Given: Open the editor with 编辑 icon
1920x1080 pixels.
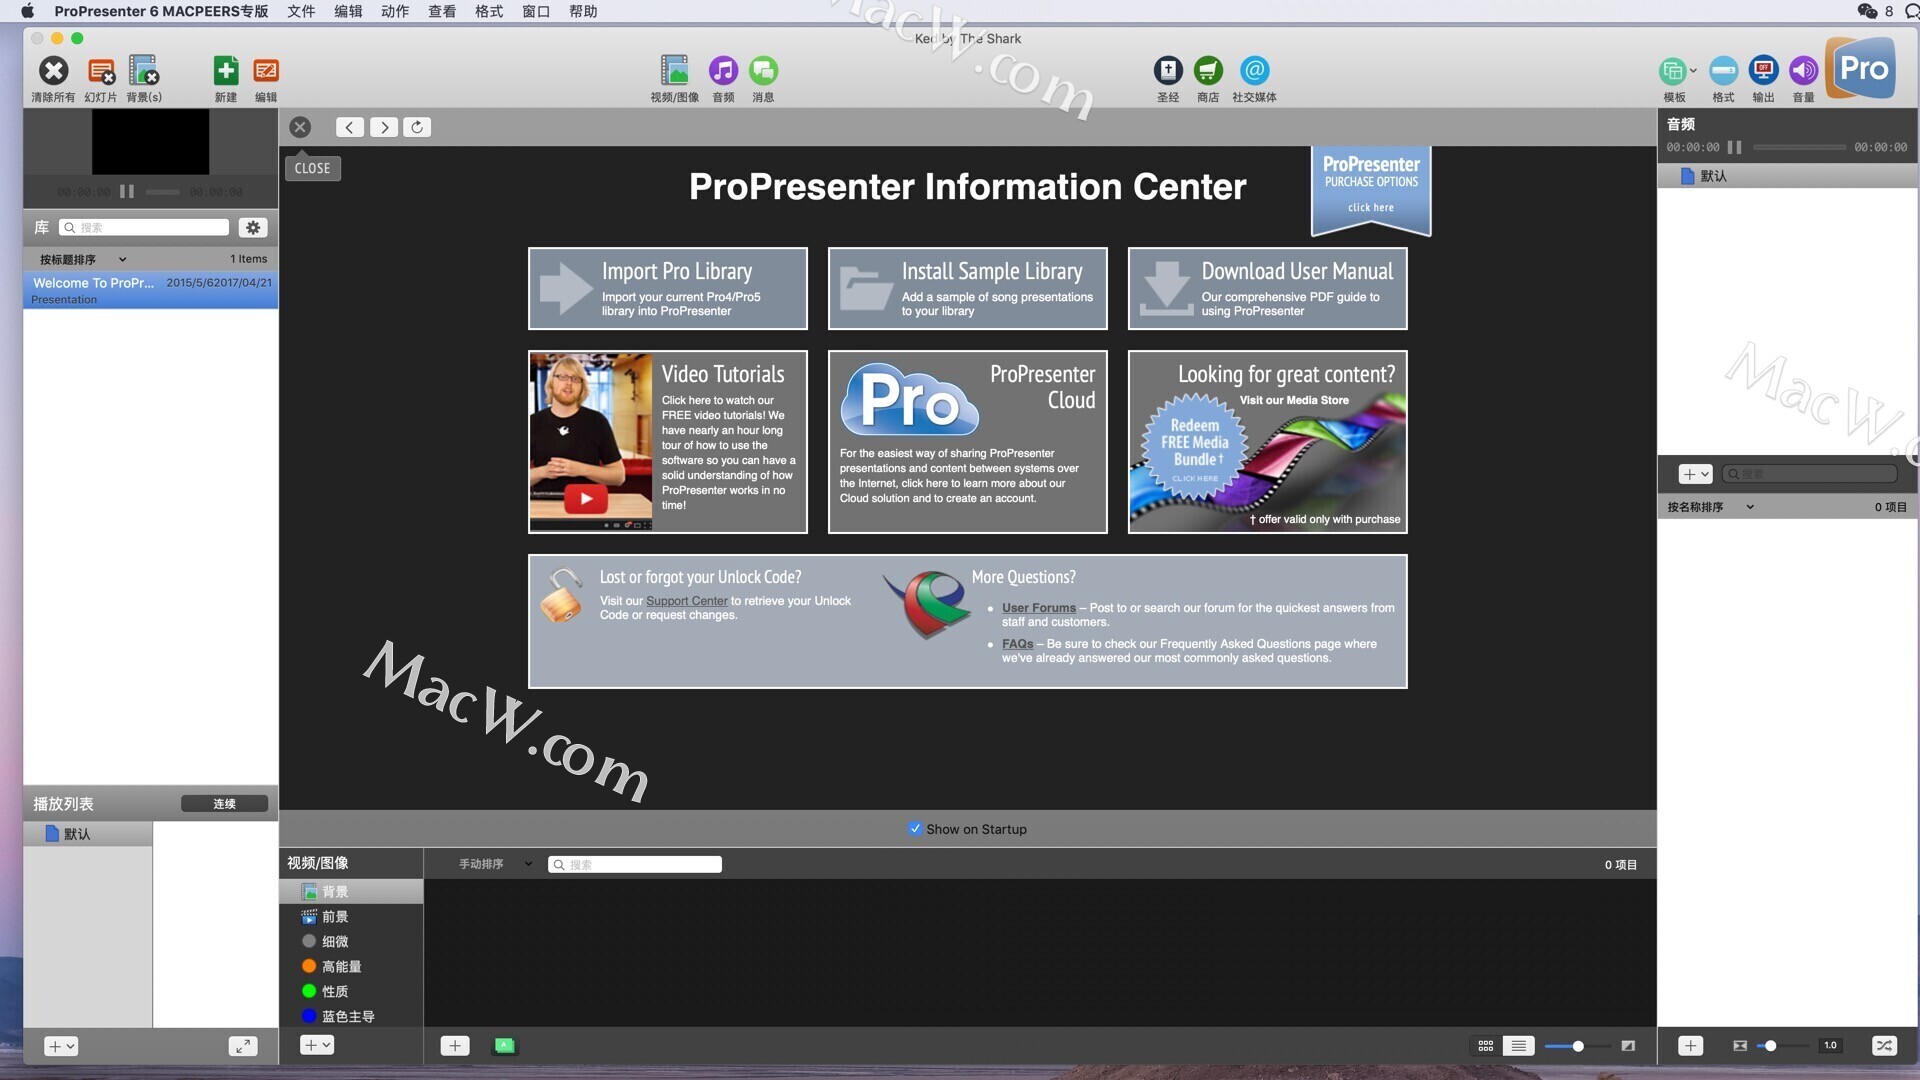Looking at the screenshot, I should click(266, 71).
